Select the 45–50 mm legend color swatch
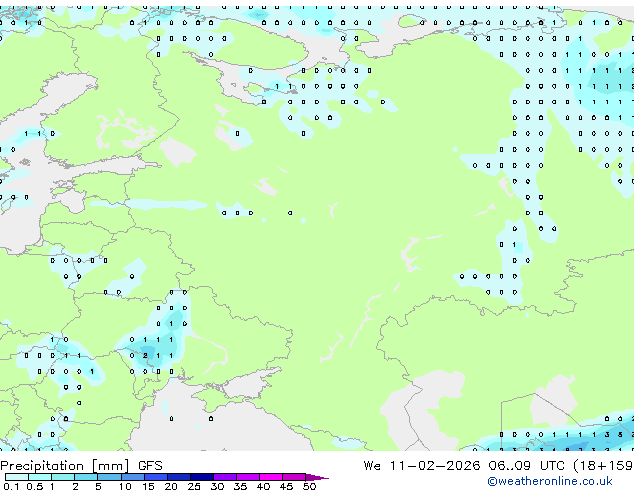 [x=294, y=477]
